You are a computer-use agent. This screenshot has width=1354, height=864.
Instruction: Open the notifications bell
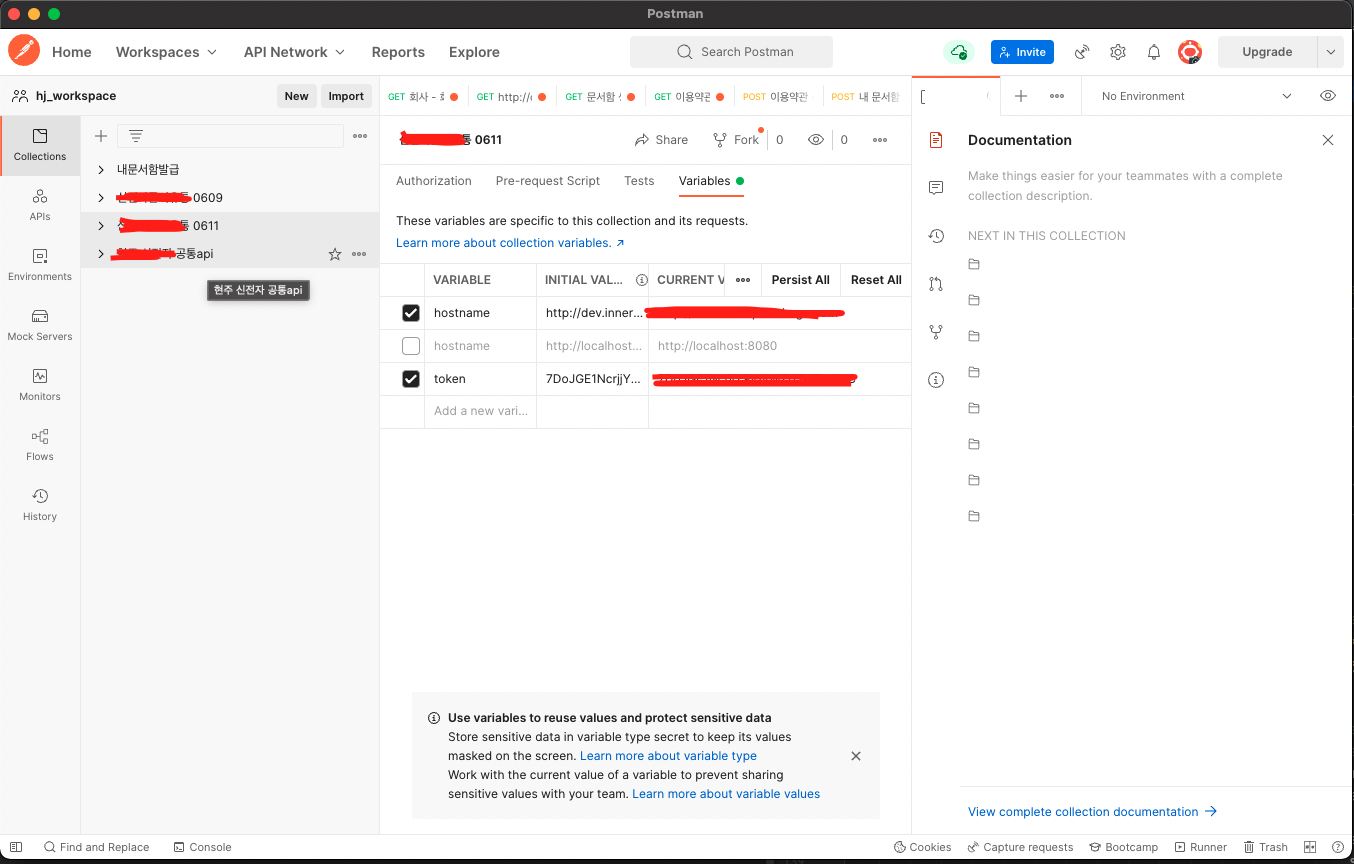[1154, 52]
